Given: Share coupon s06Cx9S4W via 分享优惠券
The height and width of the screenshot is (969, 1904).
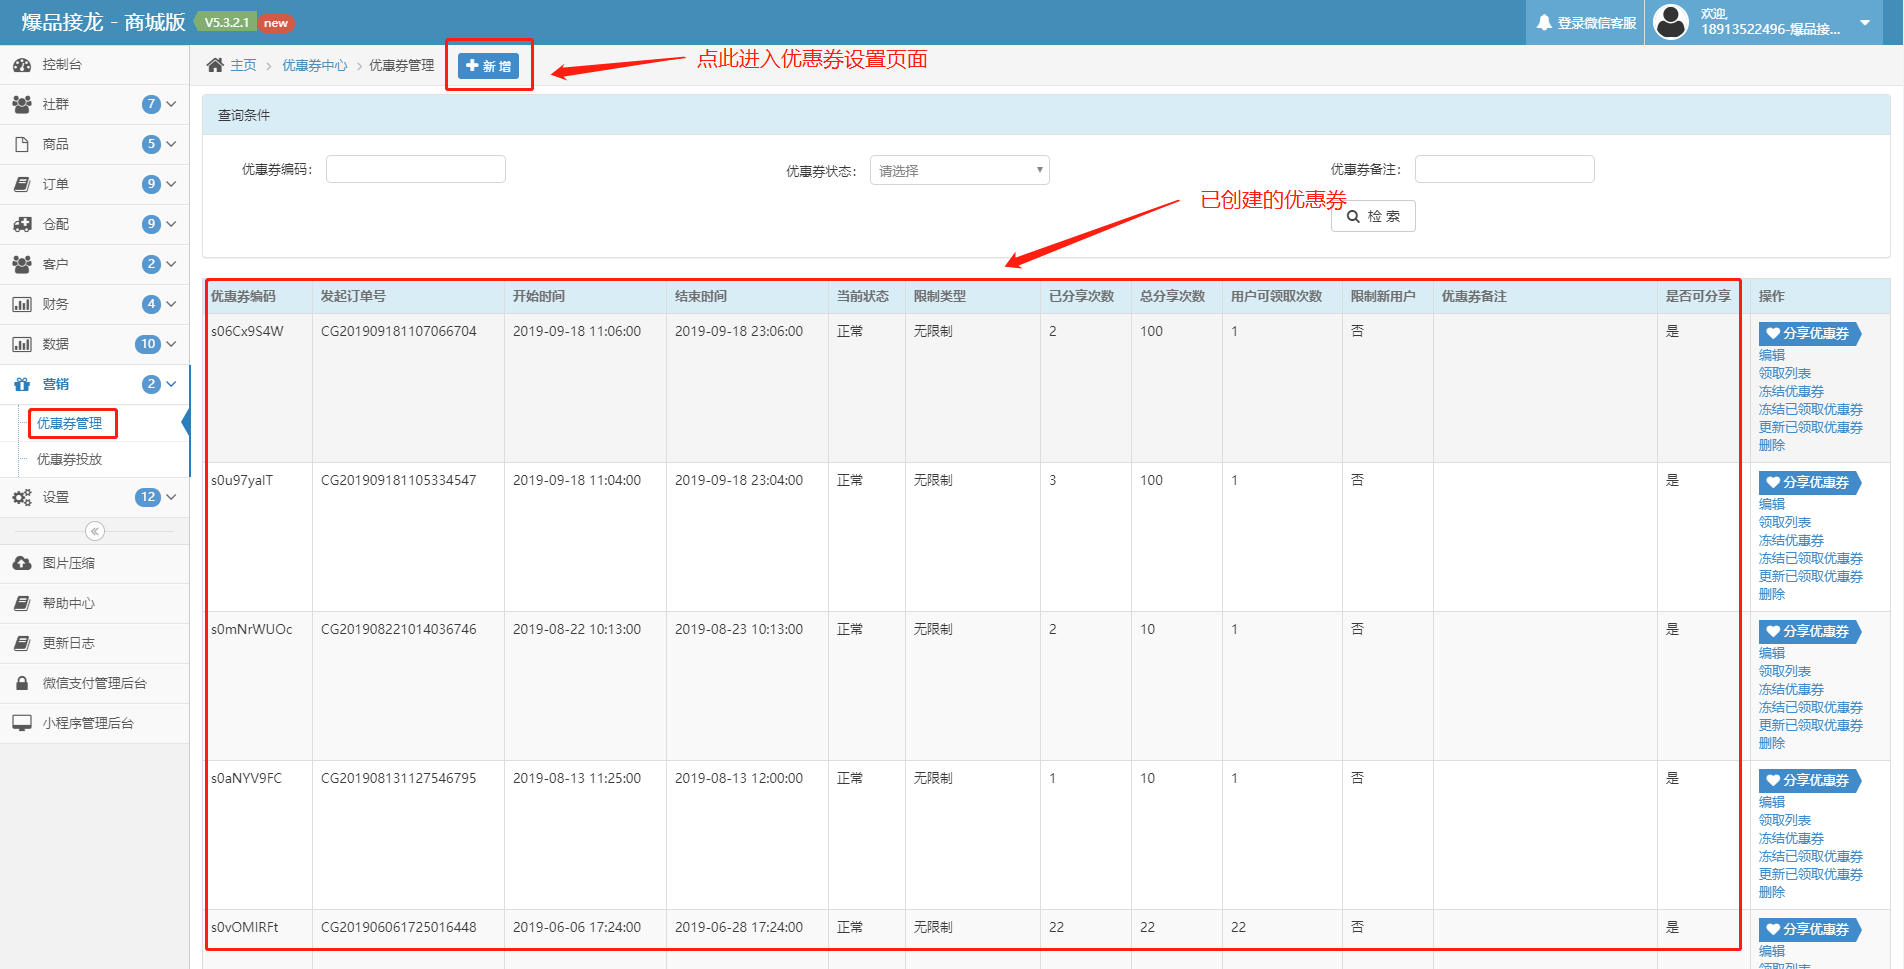Looking at the screenshot, I should [x=1808, y=333].
